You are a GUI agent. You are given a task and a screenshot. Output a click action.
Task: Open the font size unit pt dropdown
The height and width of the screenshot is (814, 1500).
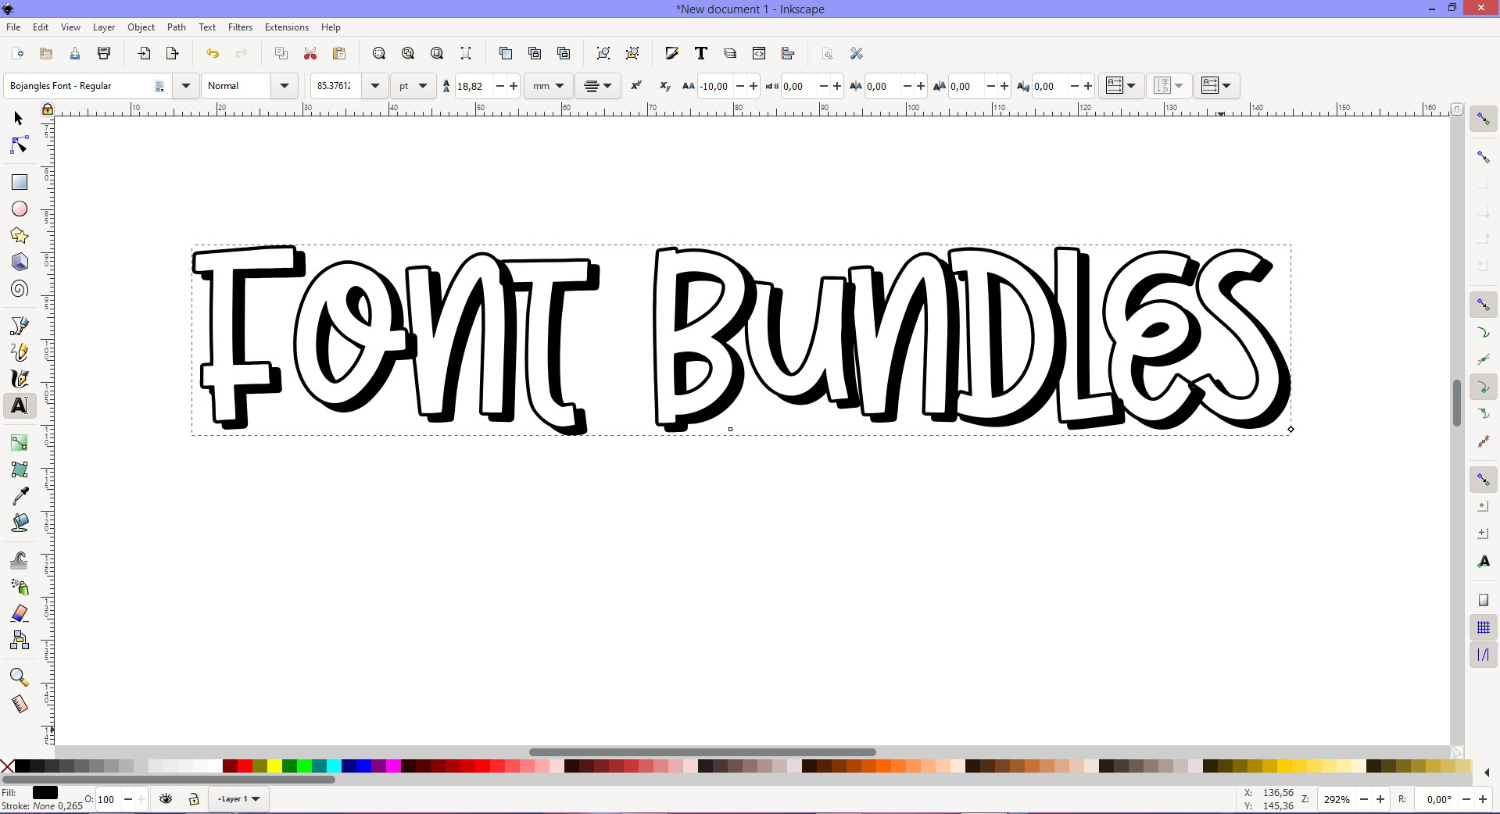[x=413, y=86]
